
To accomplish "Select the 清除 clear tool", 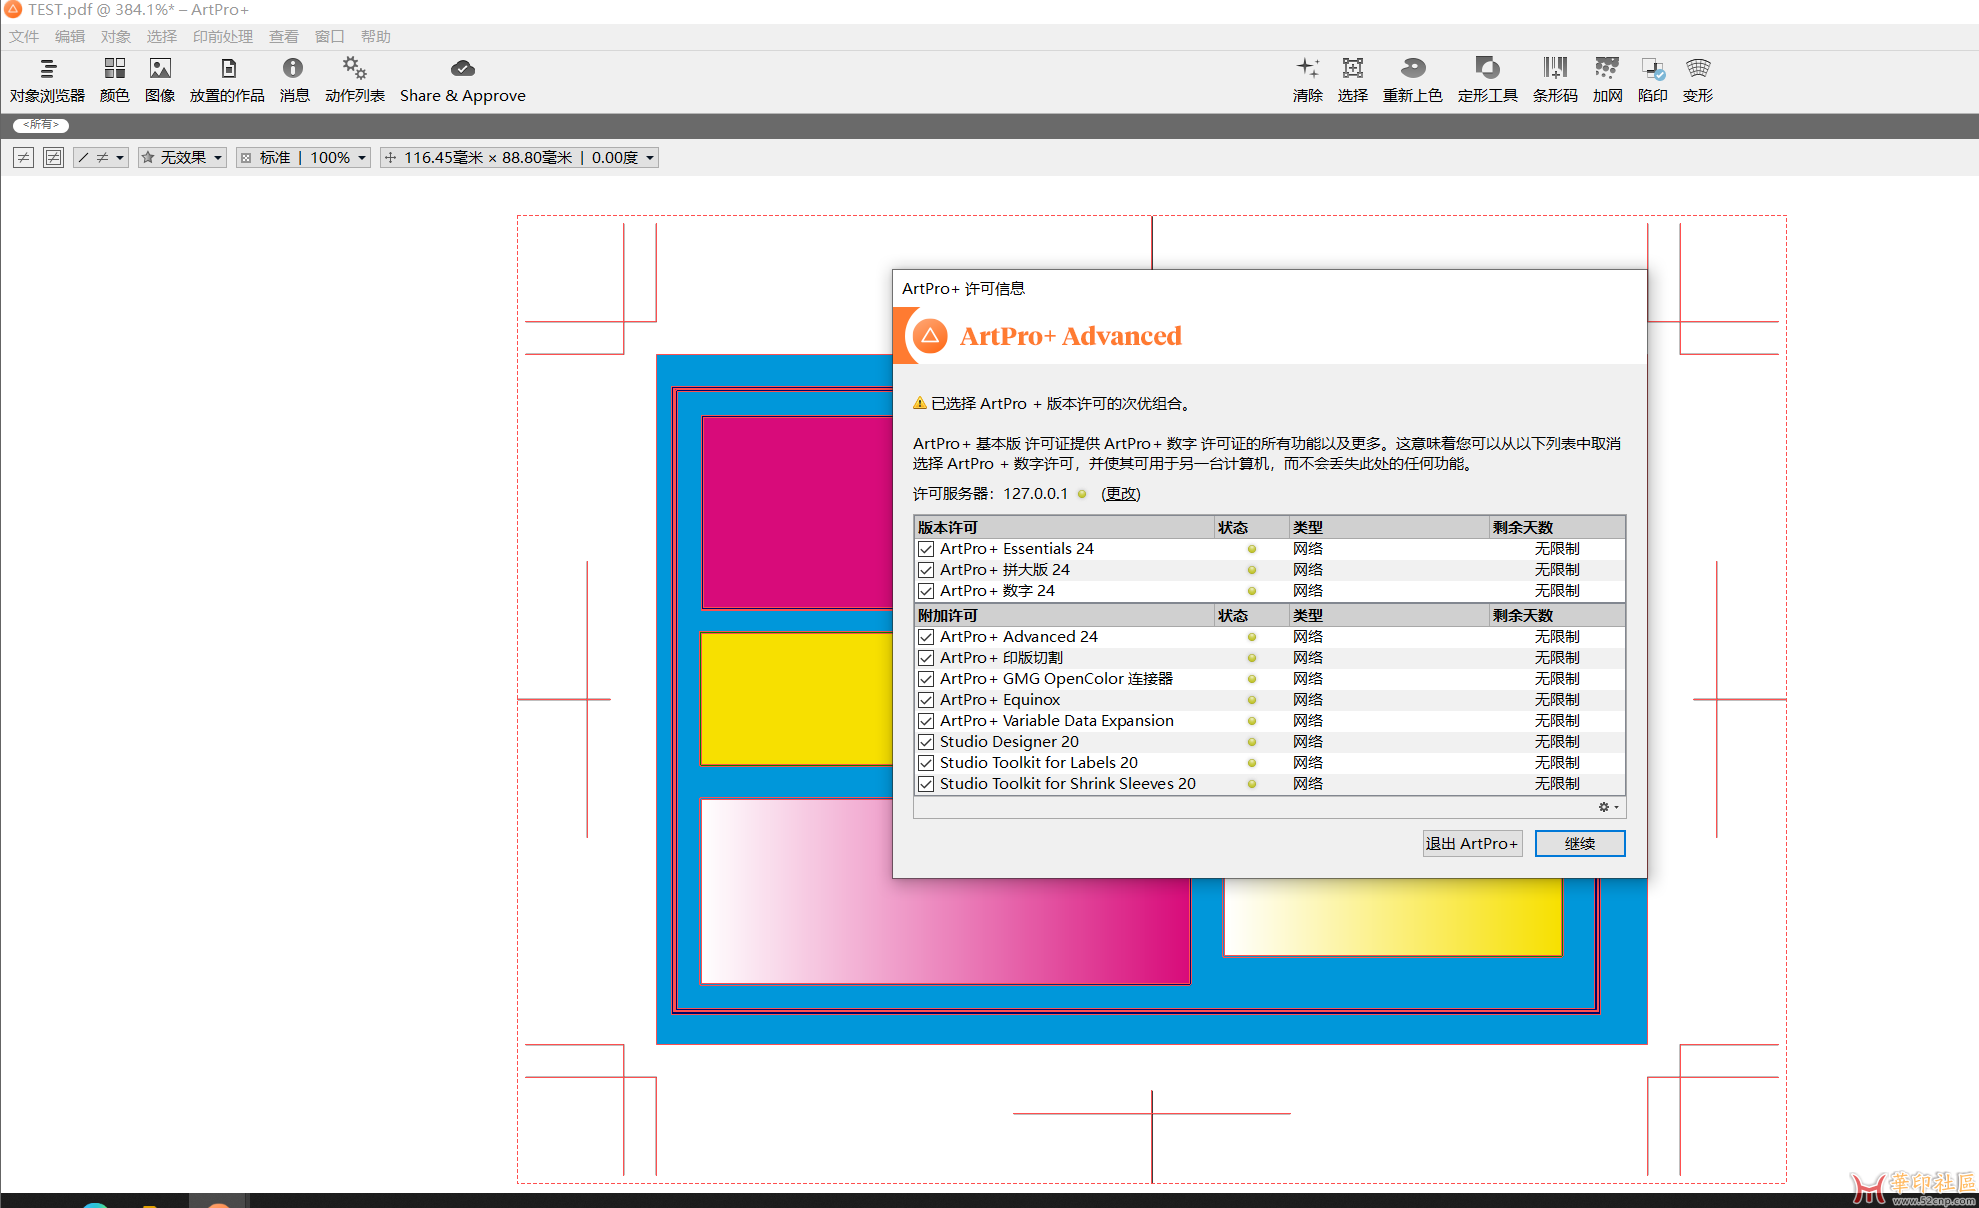I will [1308, 80].
